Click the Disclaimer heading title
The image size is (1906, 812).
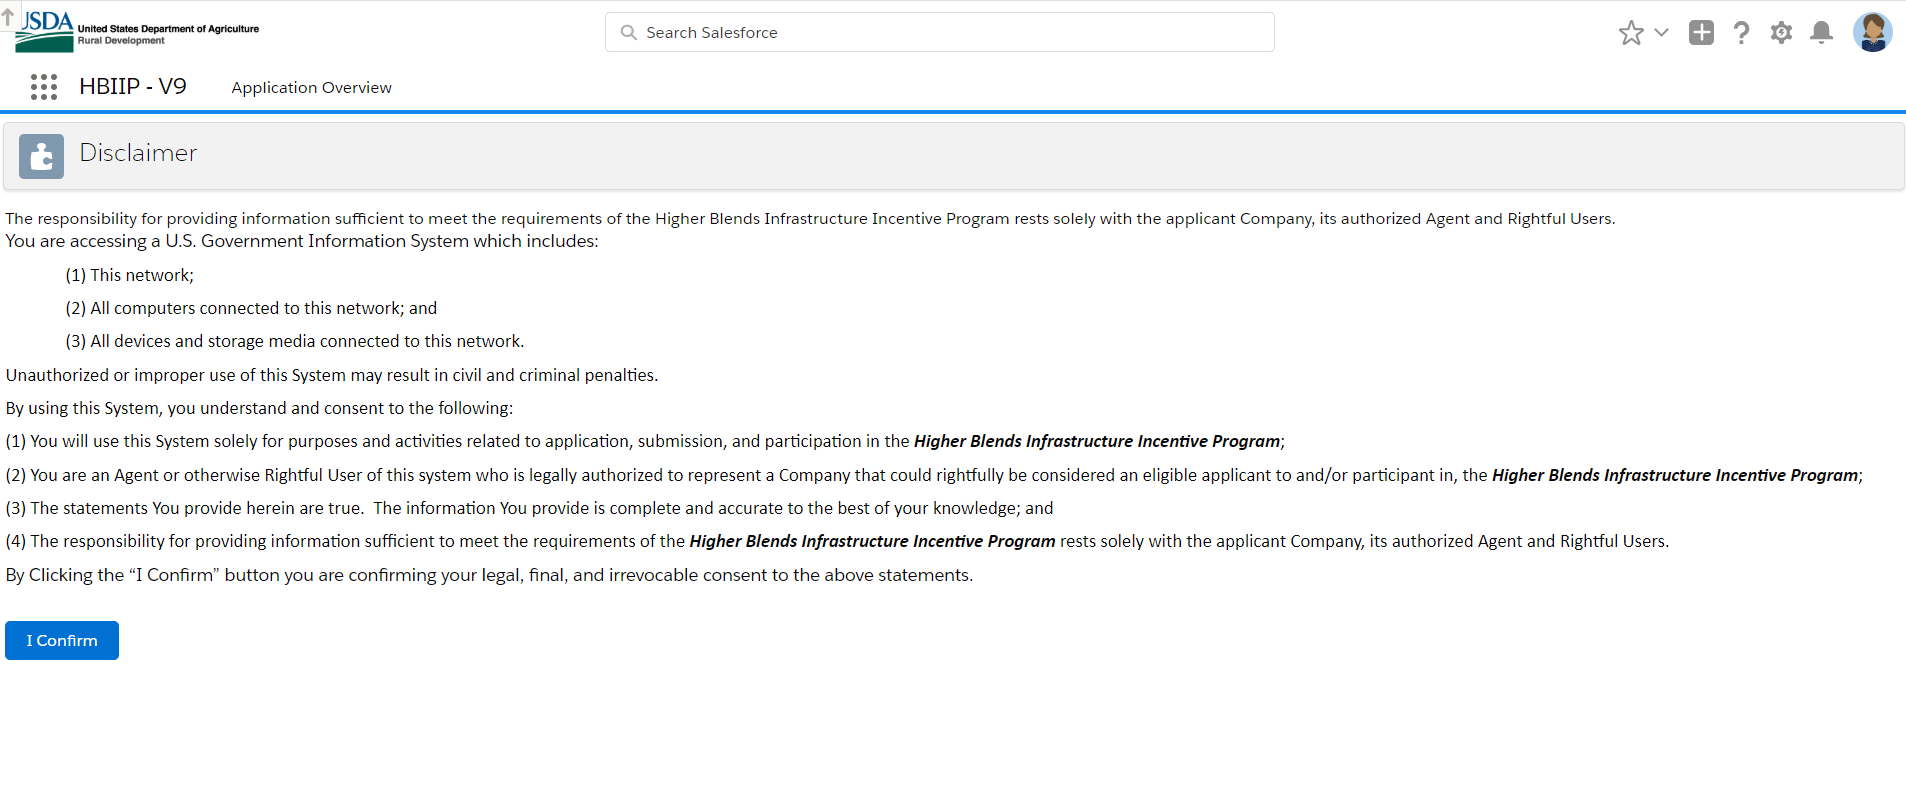pos(138,153)
